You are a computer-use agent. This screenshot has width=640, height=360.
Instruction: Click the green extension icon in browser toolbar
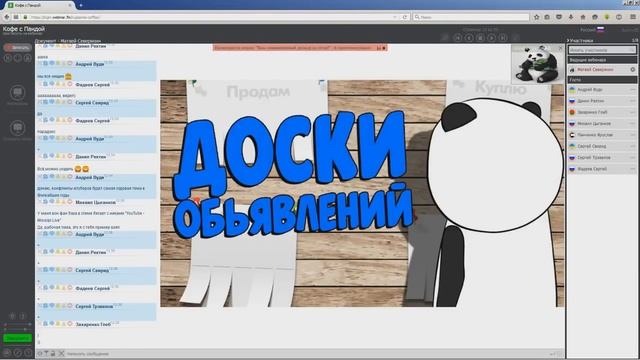tap(607, 17)
